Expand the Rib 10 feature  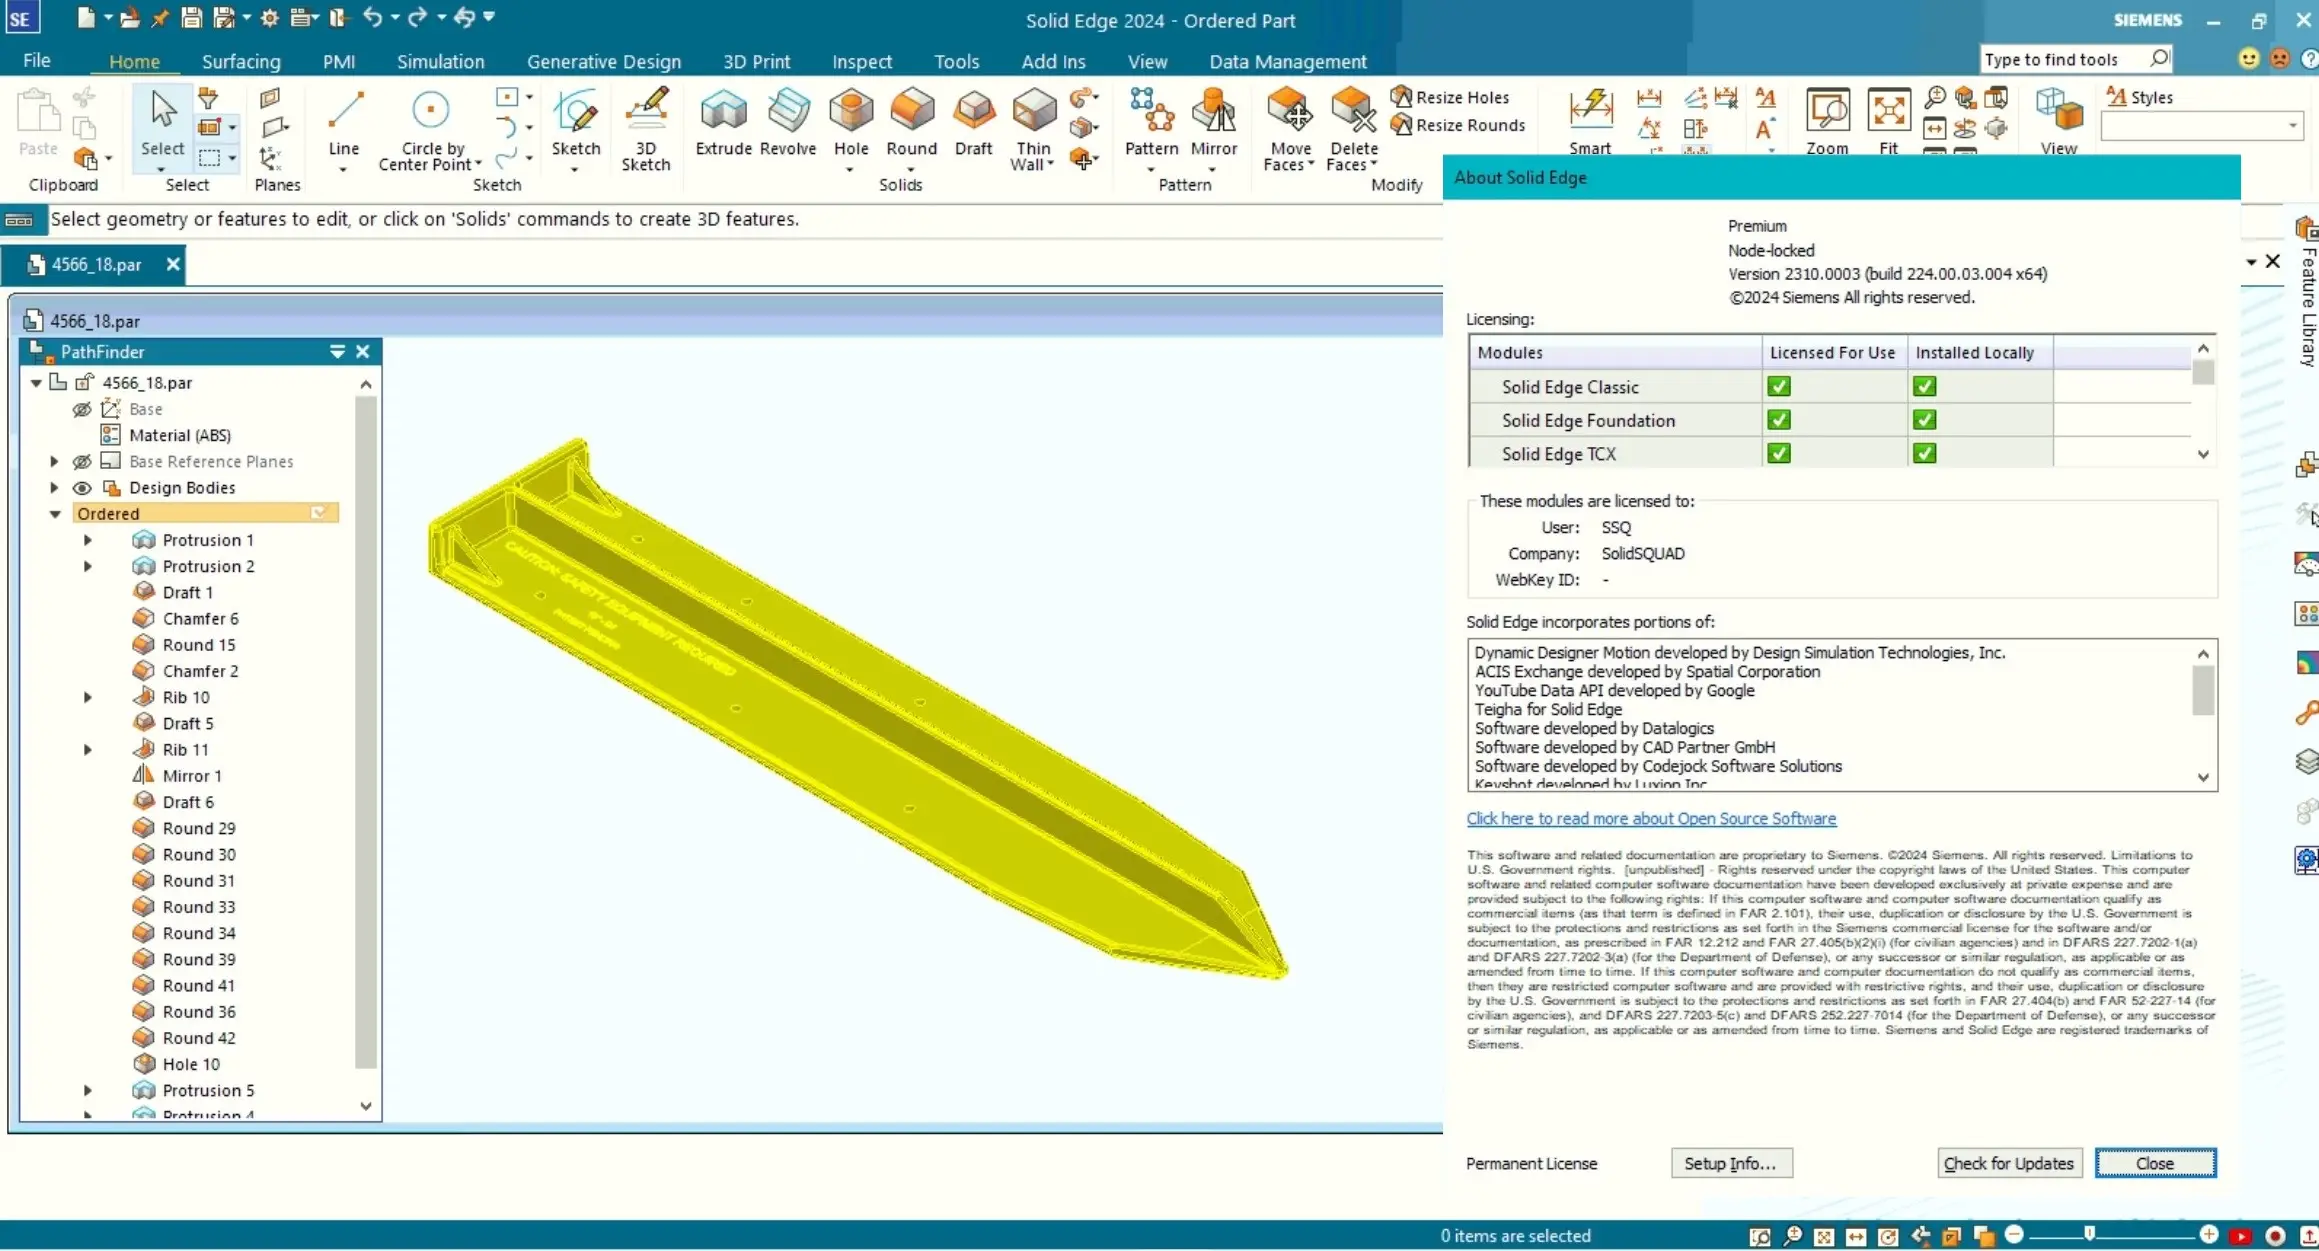pos(88,697)
